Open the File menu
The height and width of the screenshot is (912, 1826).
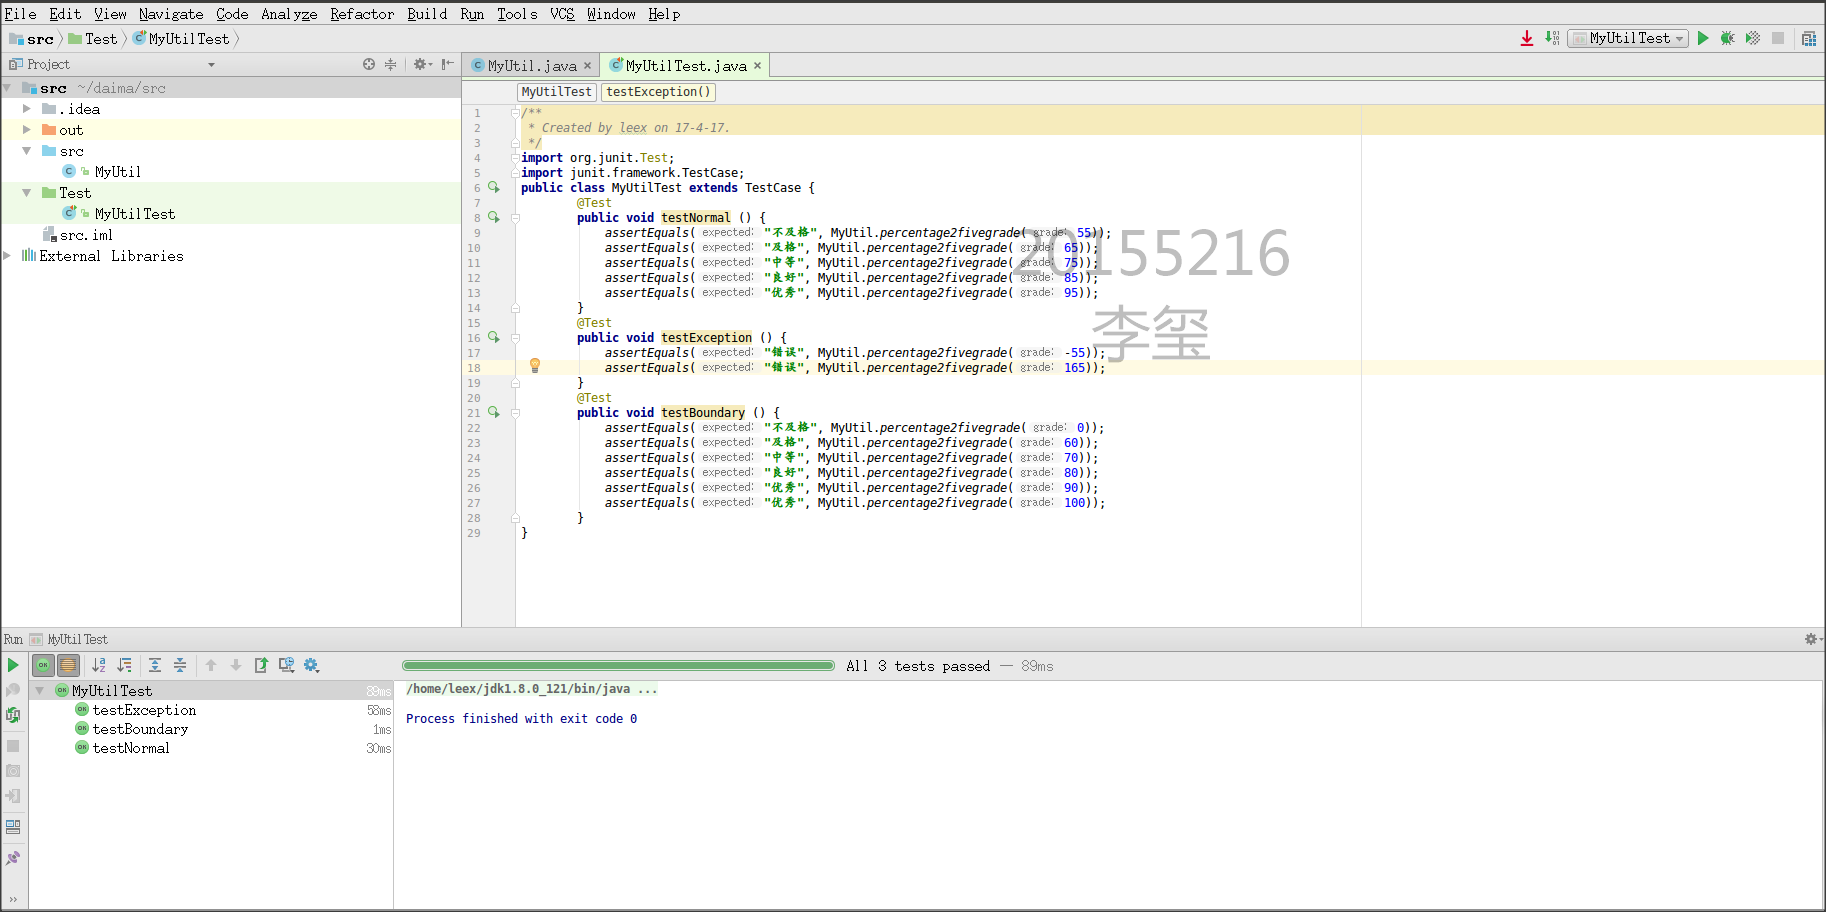tap(20, 14)
